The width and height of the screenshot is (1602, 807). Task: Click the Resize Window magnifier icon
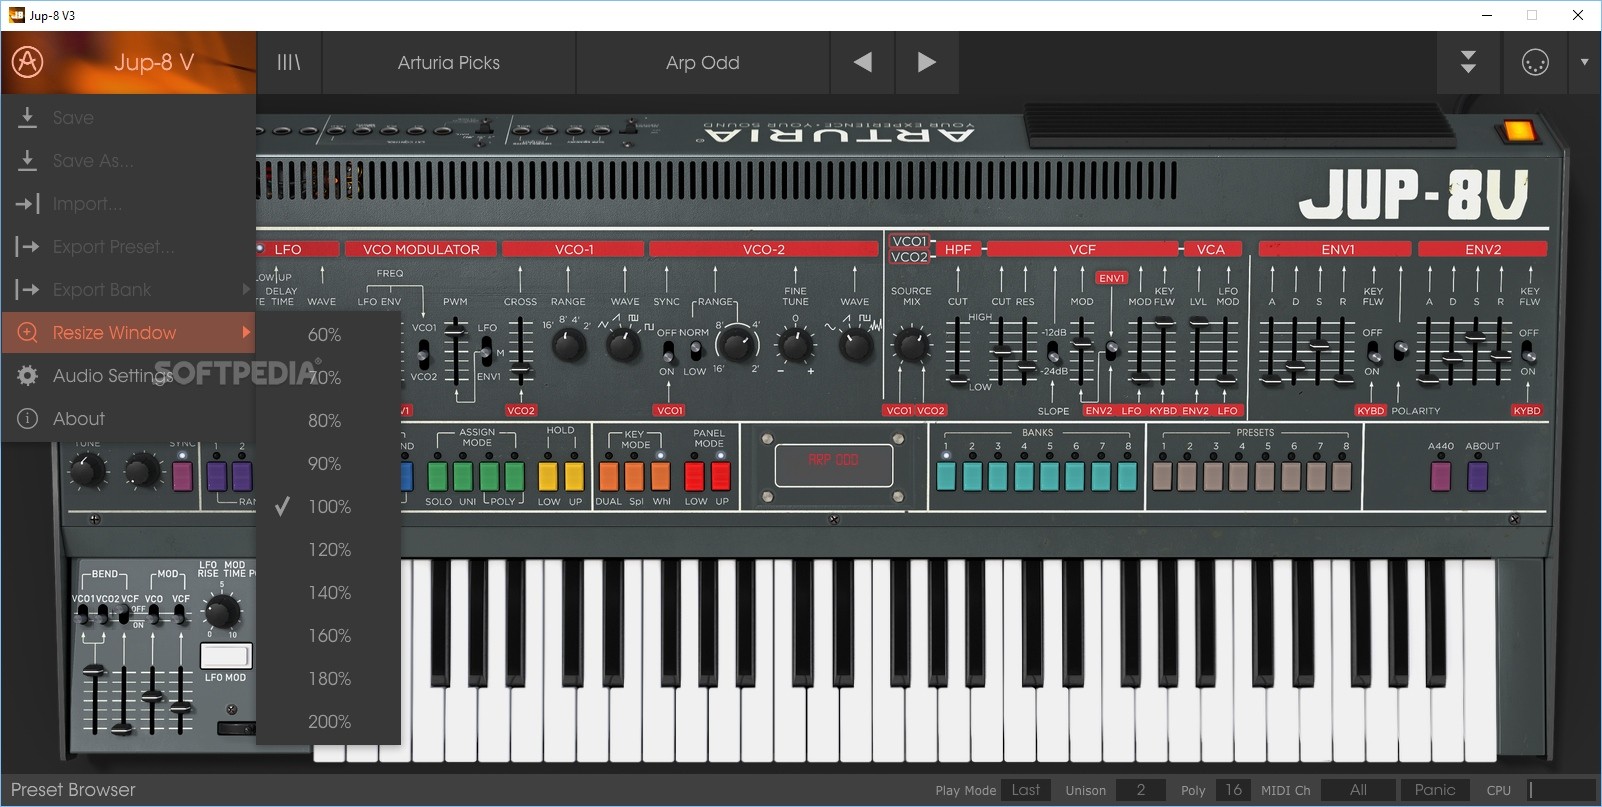(28, 332)
